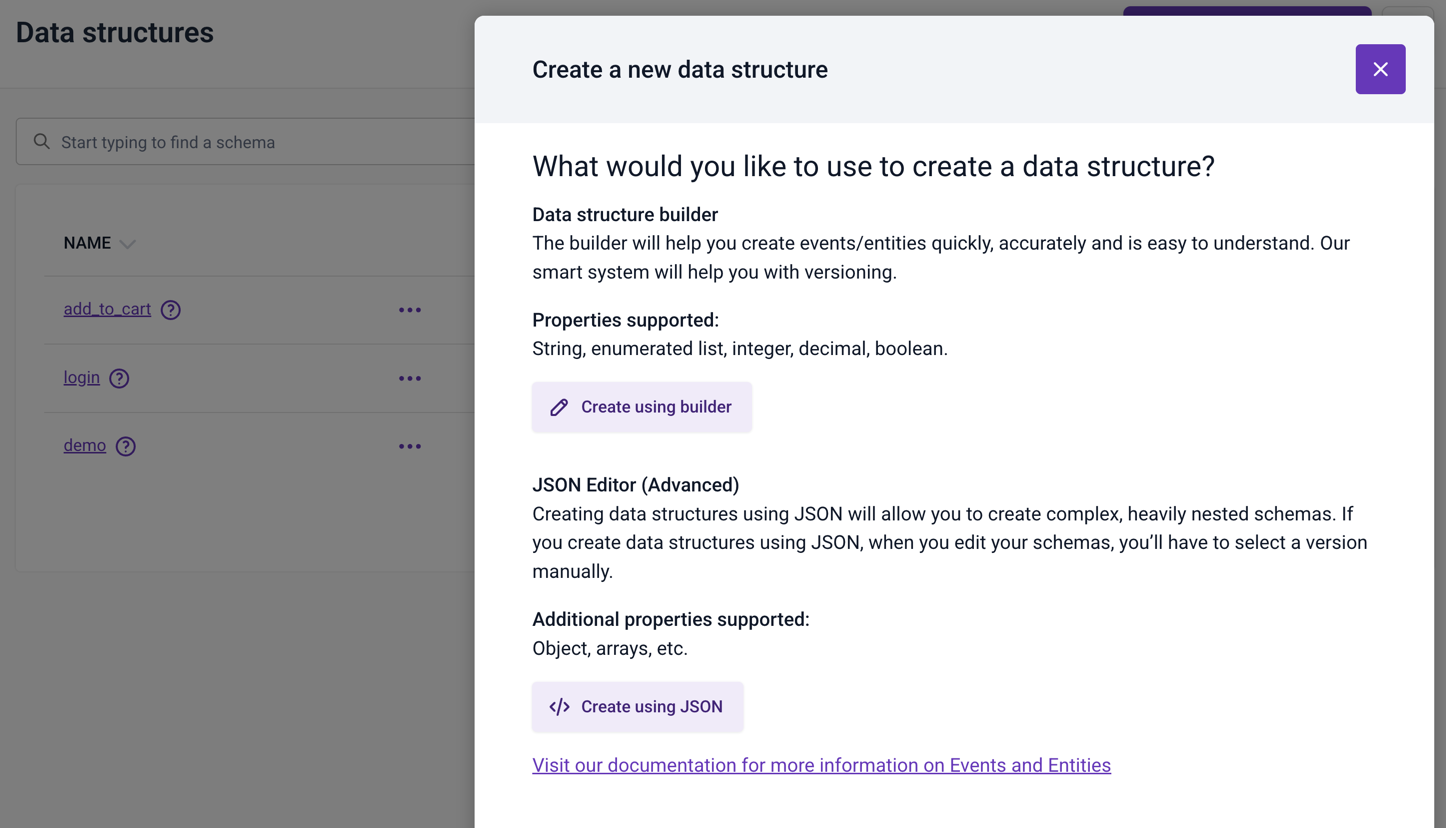The width and height of the screenshot is (1446, 828).
Task: Choose Create using JSON
Action: click(x=637, y=707)
